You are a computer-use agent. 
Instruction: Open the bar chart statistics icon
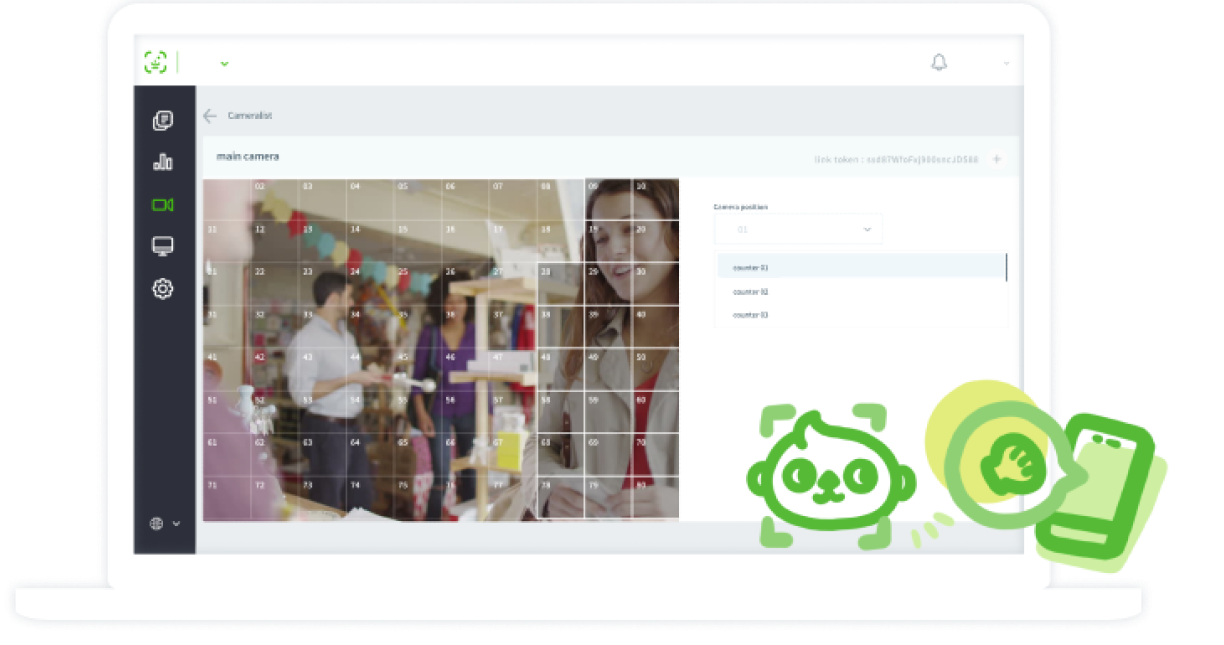point(163,162)
